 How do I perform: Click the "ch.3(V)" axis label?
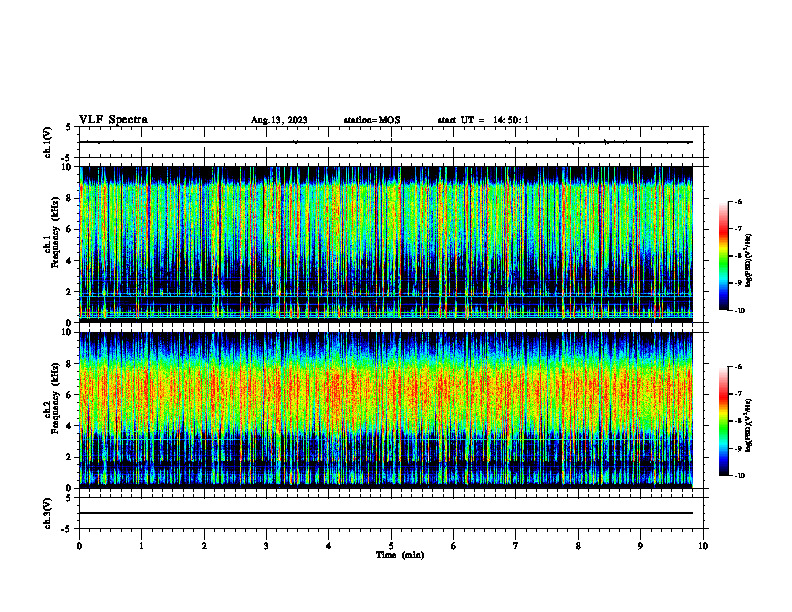pos(47,514)
